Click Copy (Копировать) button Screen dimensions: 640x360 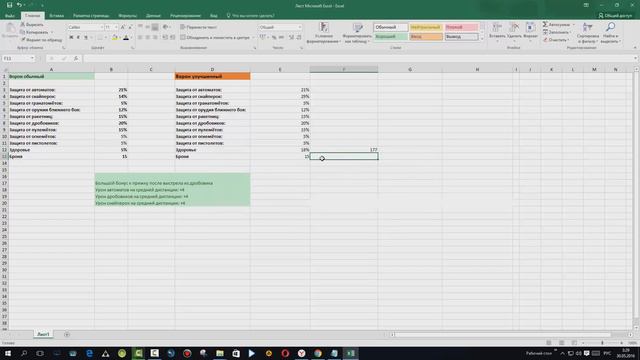(x=34, y=32)
